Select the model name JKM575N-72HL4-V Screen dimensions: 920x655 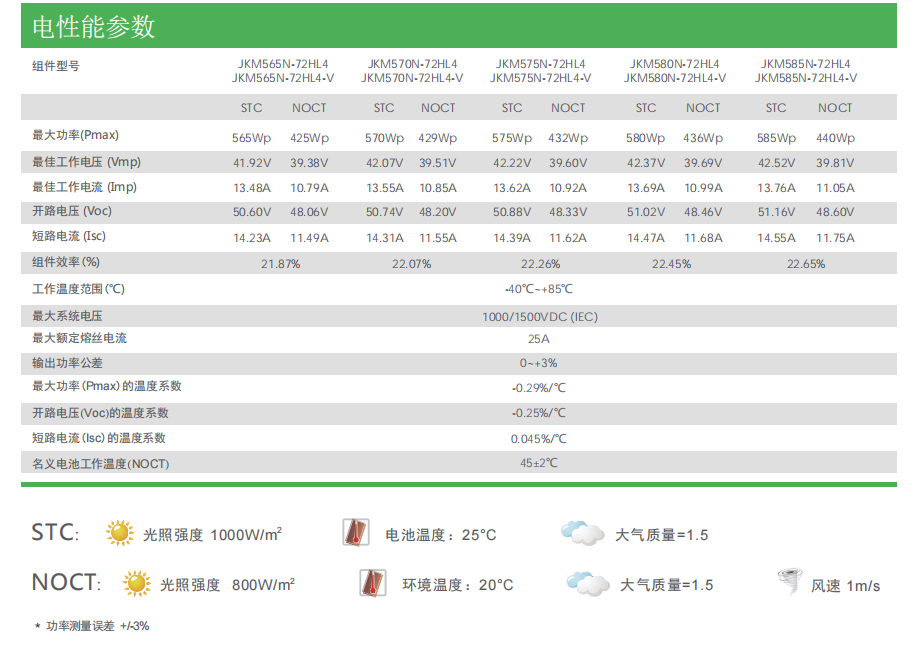pos(540,78)
